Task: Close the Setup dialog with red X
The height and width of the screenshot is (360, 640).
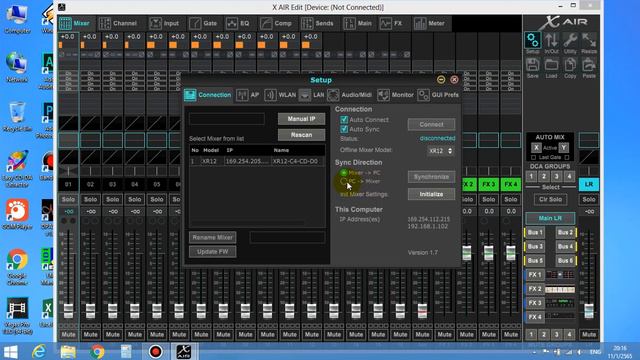Action: [454, 80]
